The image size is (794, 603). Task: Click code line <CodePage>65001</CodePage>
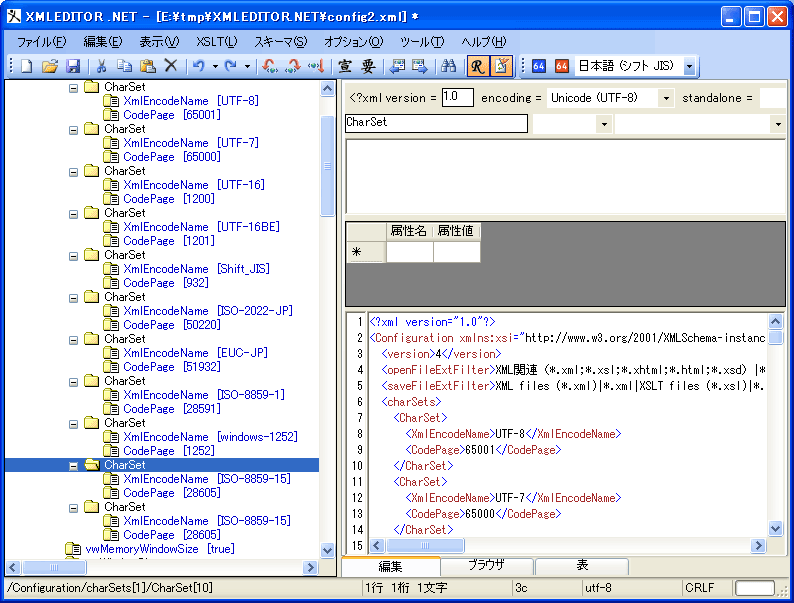[x=483, y=450]
